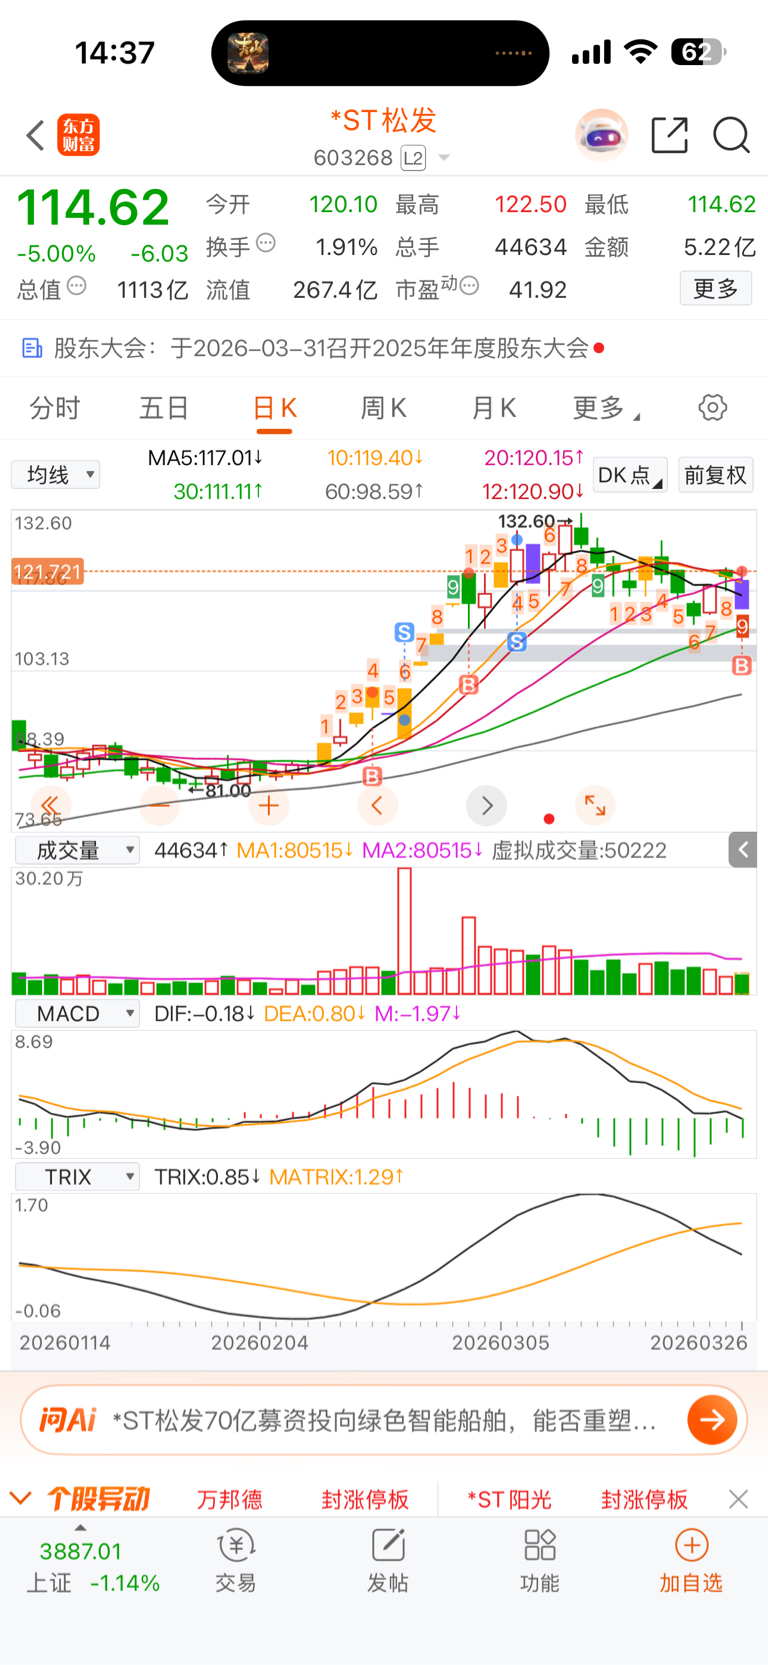The image size is (768, 1665).
Task: Open 成交量 indicator dropdown
Action: (x=77, y=850)
